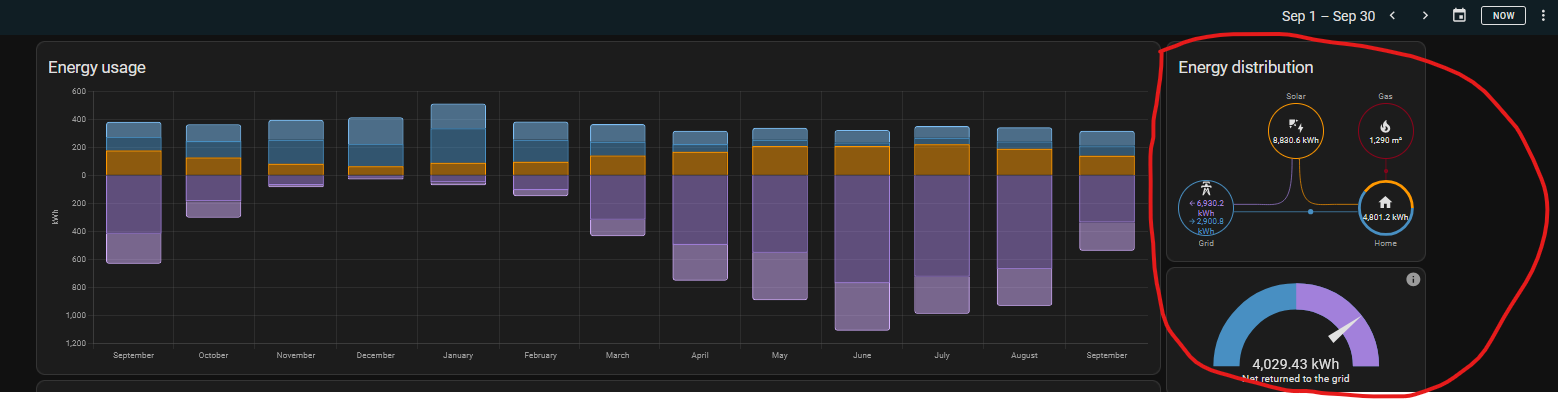
Task: Click the 'Net returned to the grid' label
Action: pos(1296,379)
